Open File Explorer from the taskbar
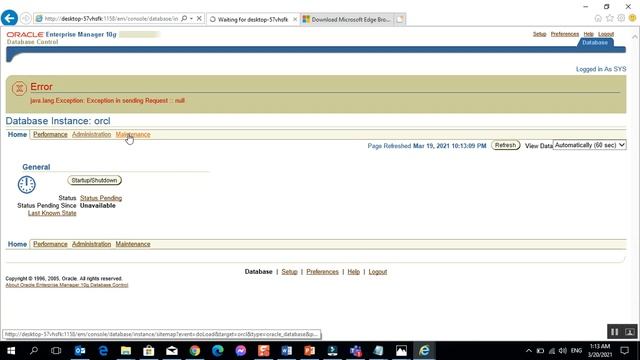The height and width of the screenshot is (360, 640). tap(126, 351)
